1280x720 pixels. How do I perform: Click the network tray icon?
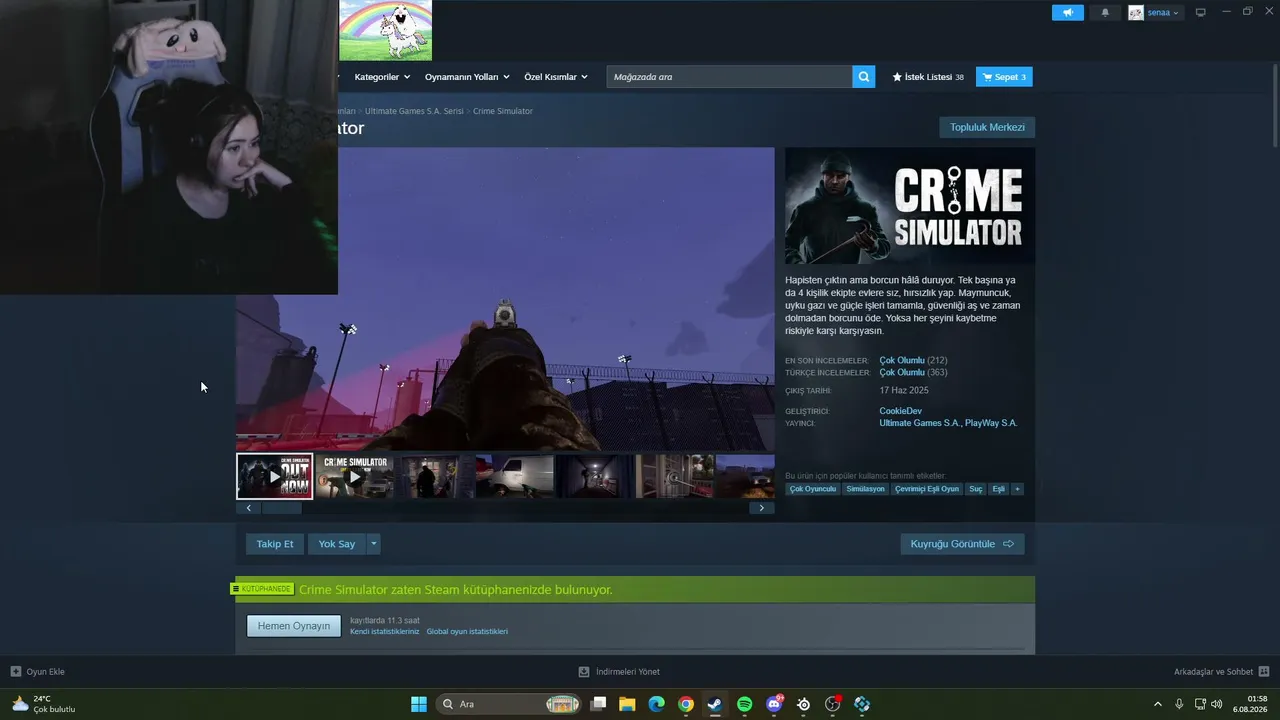click(x=1201, y=704)
